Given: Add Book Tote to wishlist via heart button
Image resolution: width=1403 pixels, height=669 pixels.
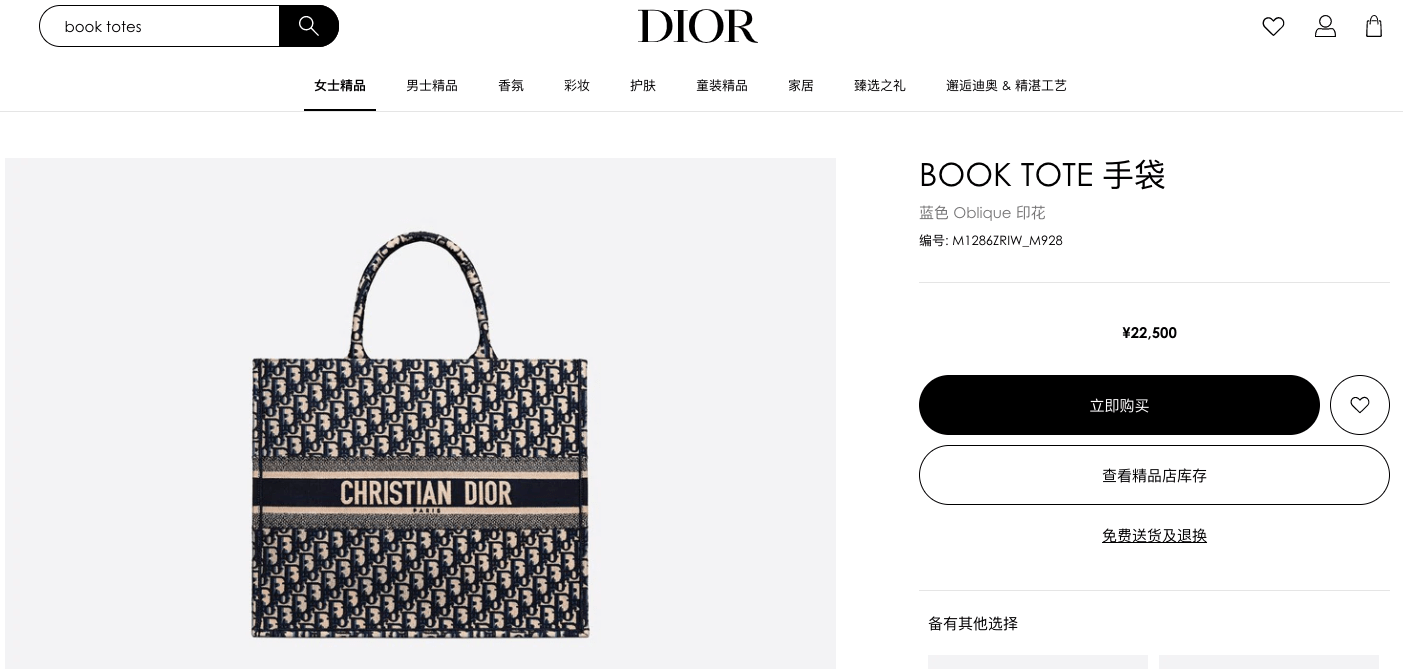Looking at the screenshot, I should (x=1360, y=405).
